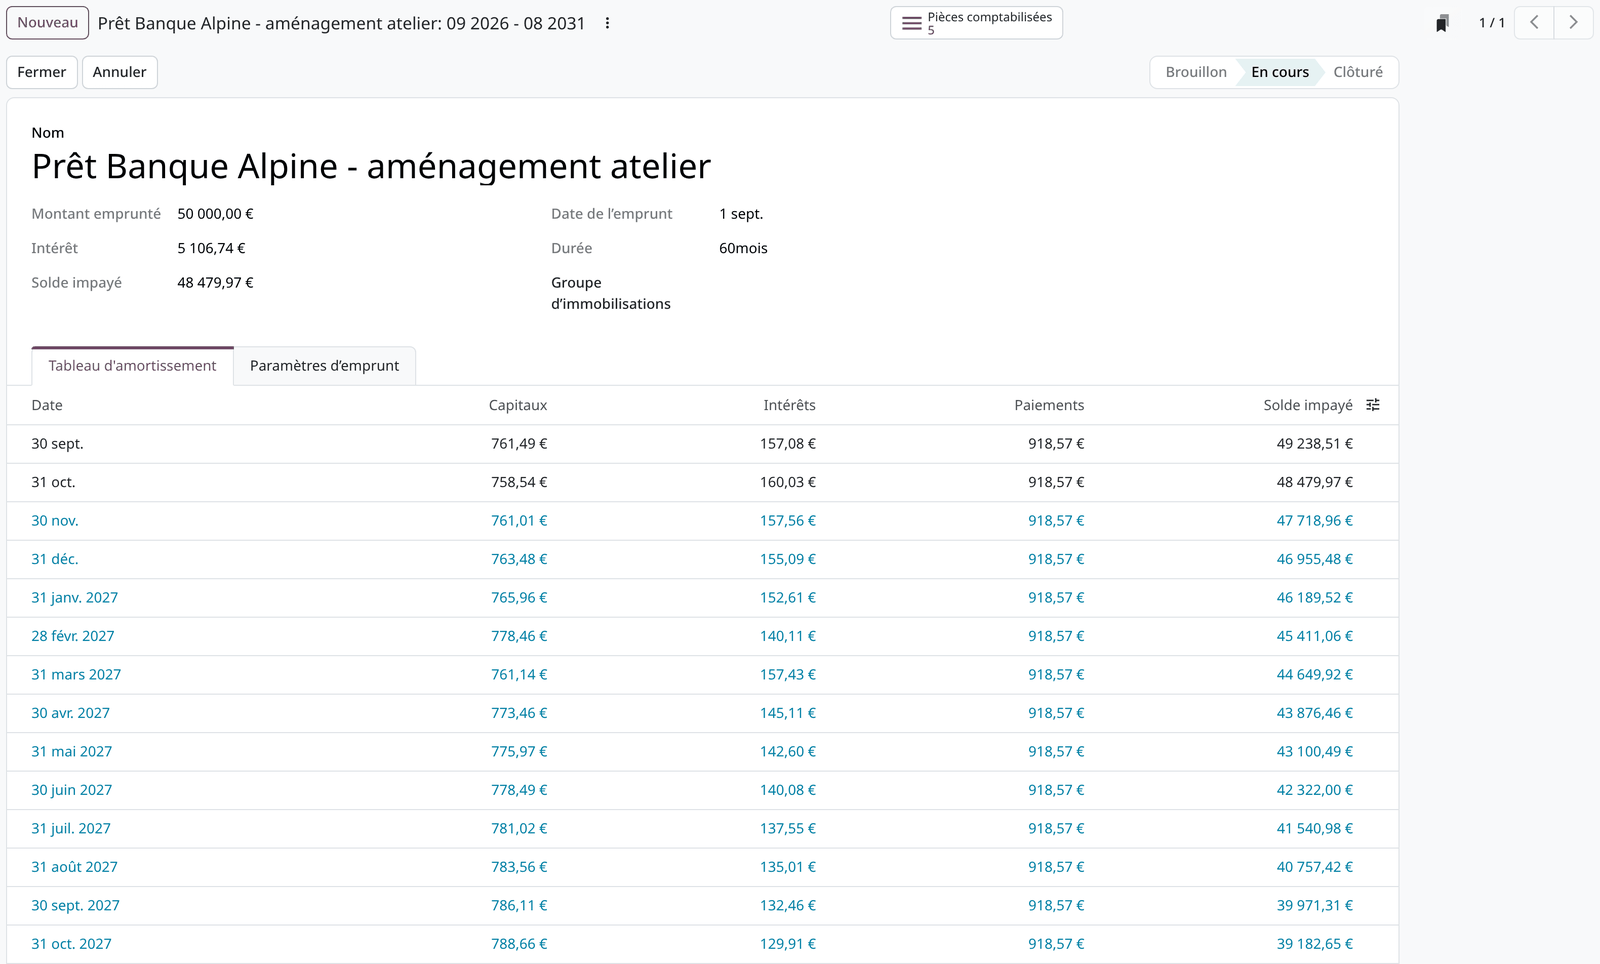Click capital 781,02 € cell

[x=519, y=829]
